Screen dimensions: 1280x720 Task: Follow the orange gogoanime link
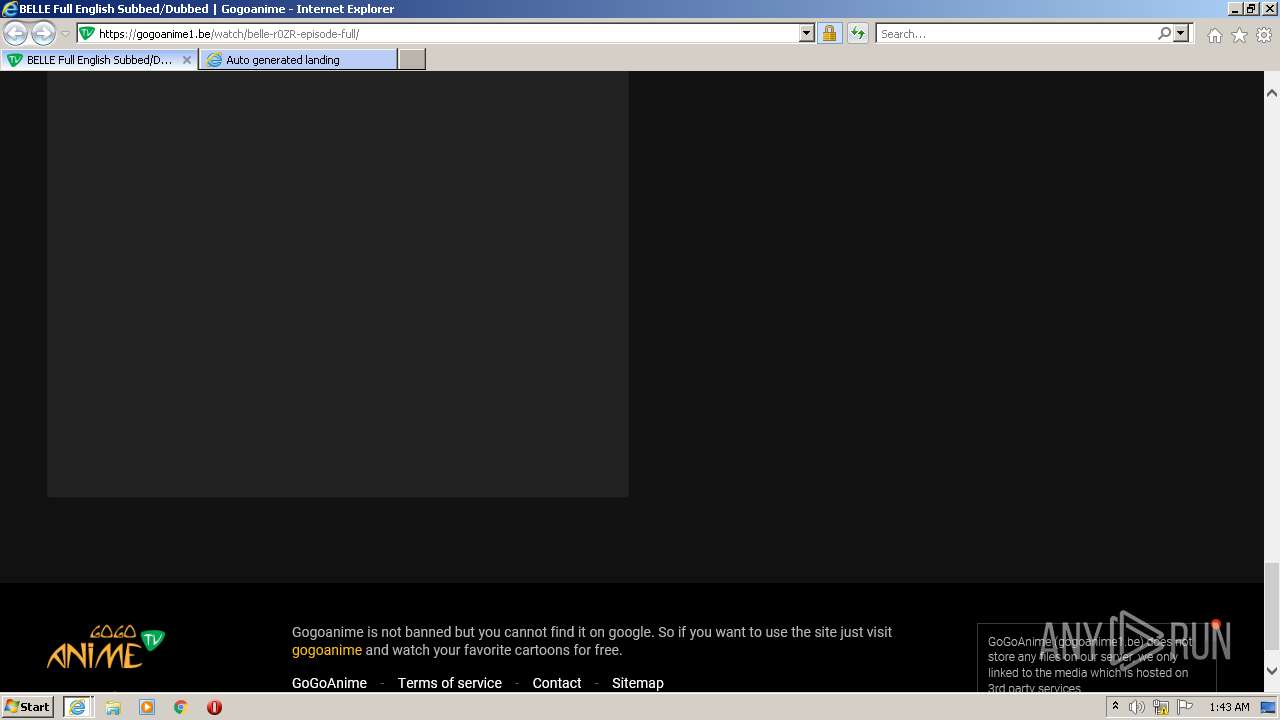[x=327, y=650]
